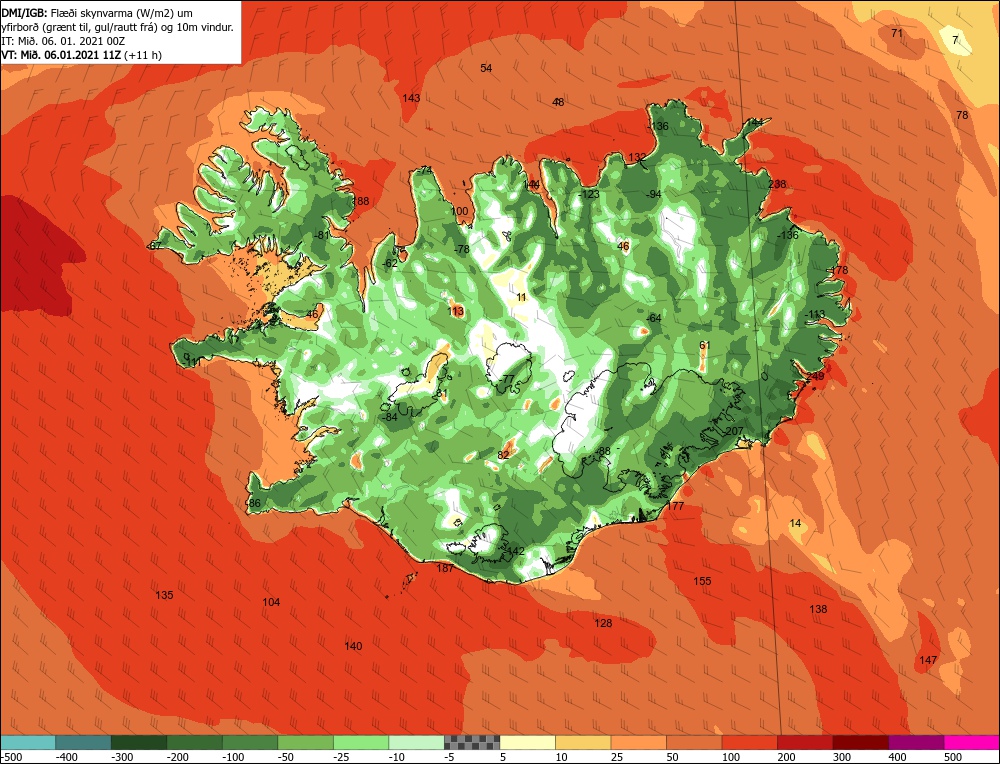1000x764 pixels.
Task: Click the legend label -500
Action: pos(11,757)
